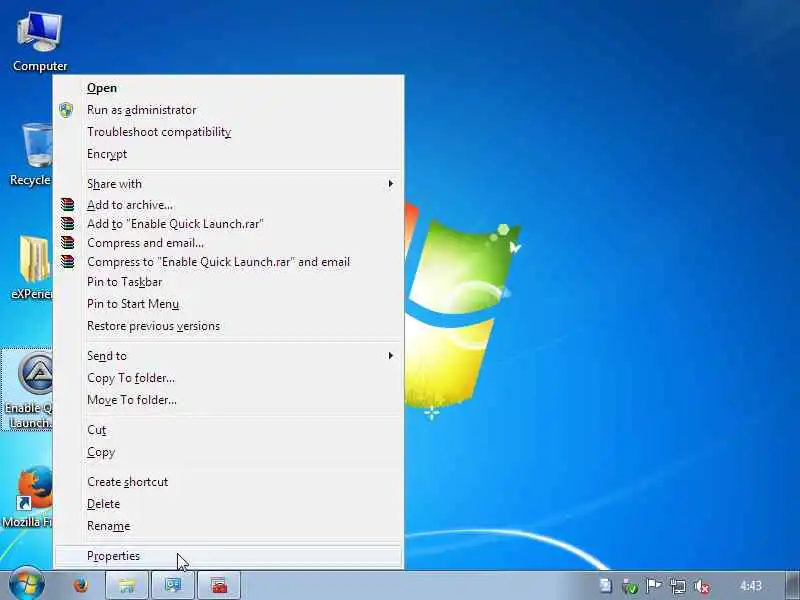Select Pin to Taskbar
Image resolution: width=800 pixels, height=600 pixels.
229,282
